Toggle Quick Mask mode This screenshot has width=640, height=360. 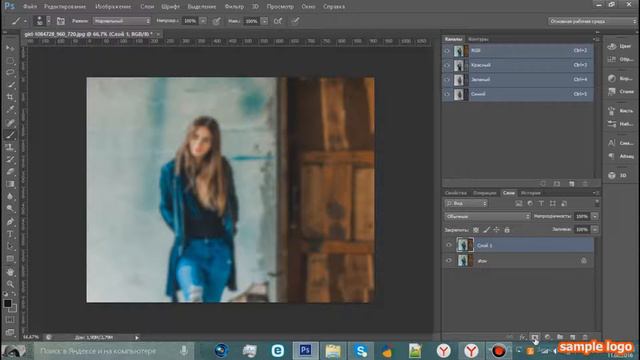pos(10,320)
